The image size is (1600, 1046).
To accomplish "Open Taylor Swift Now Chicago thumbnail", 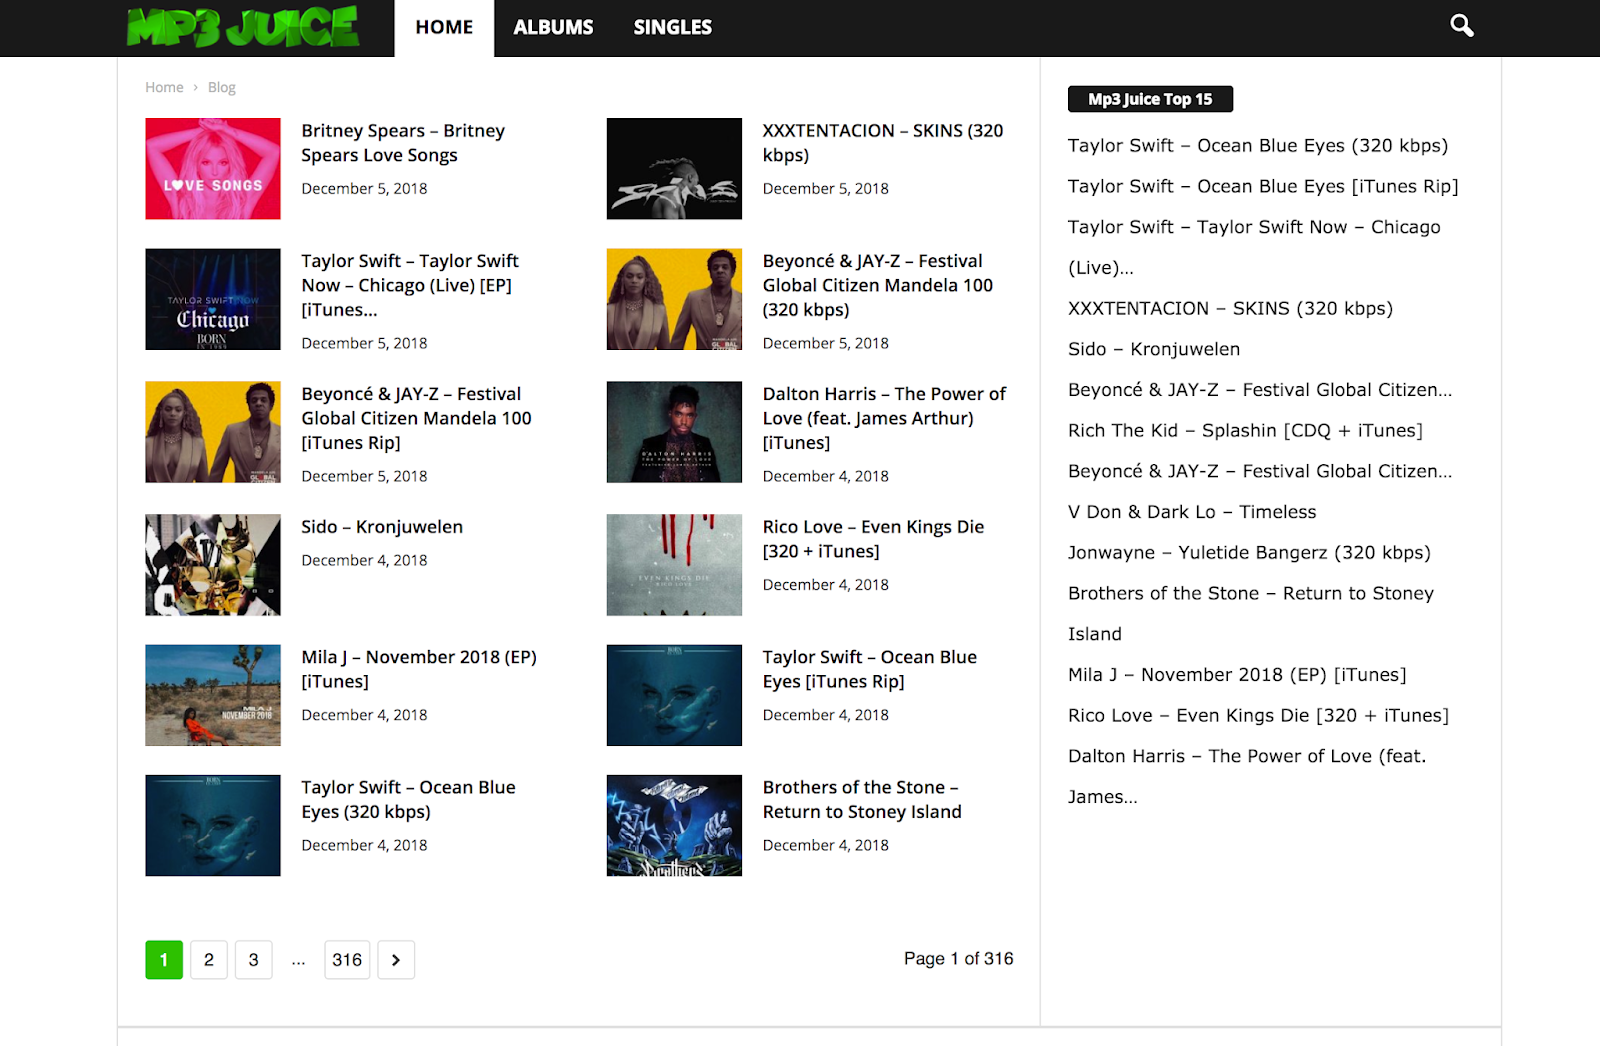I will point(213,299).
